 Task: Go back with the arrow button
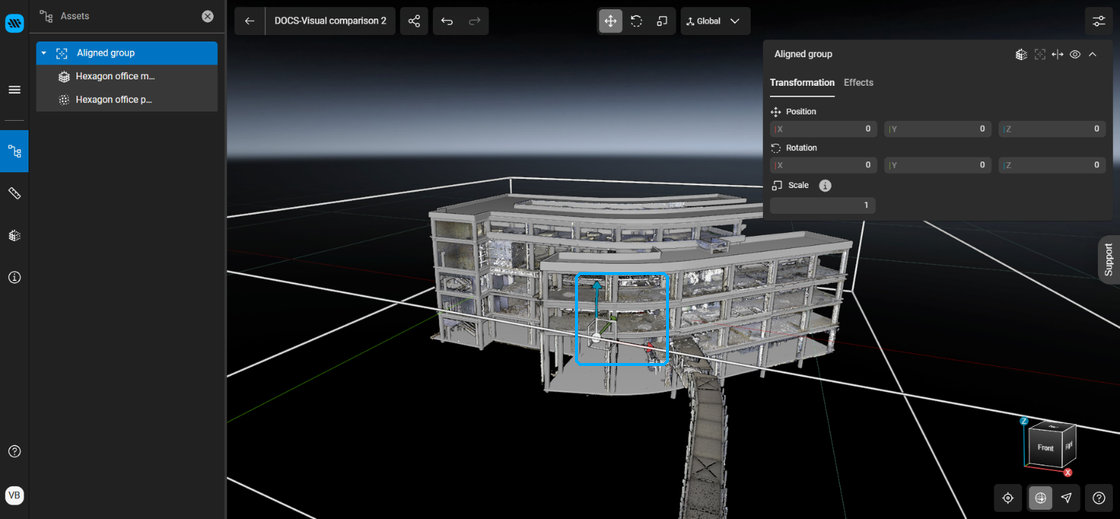coord(249,21)
